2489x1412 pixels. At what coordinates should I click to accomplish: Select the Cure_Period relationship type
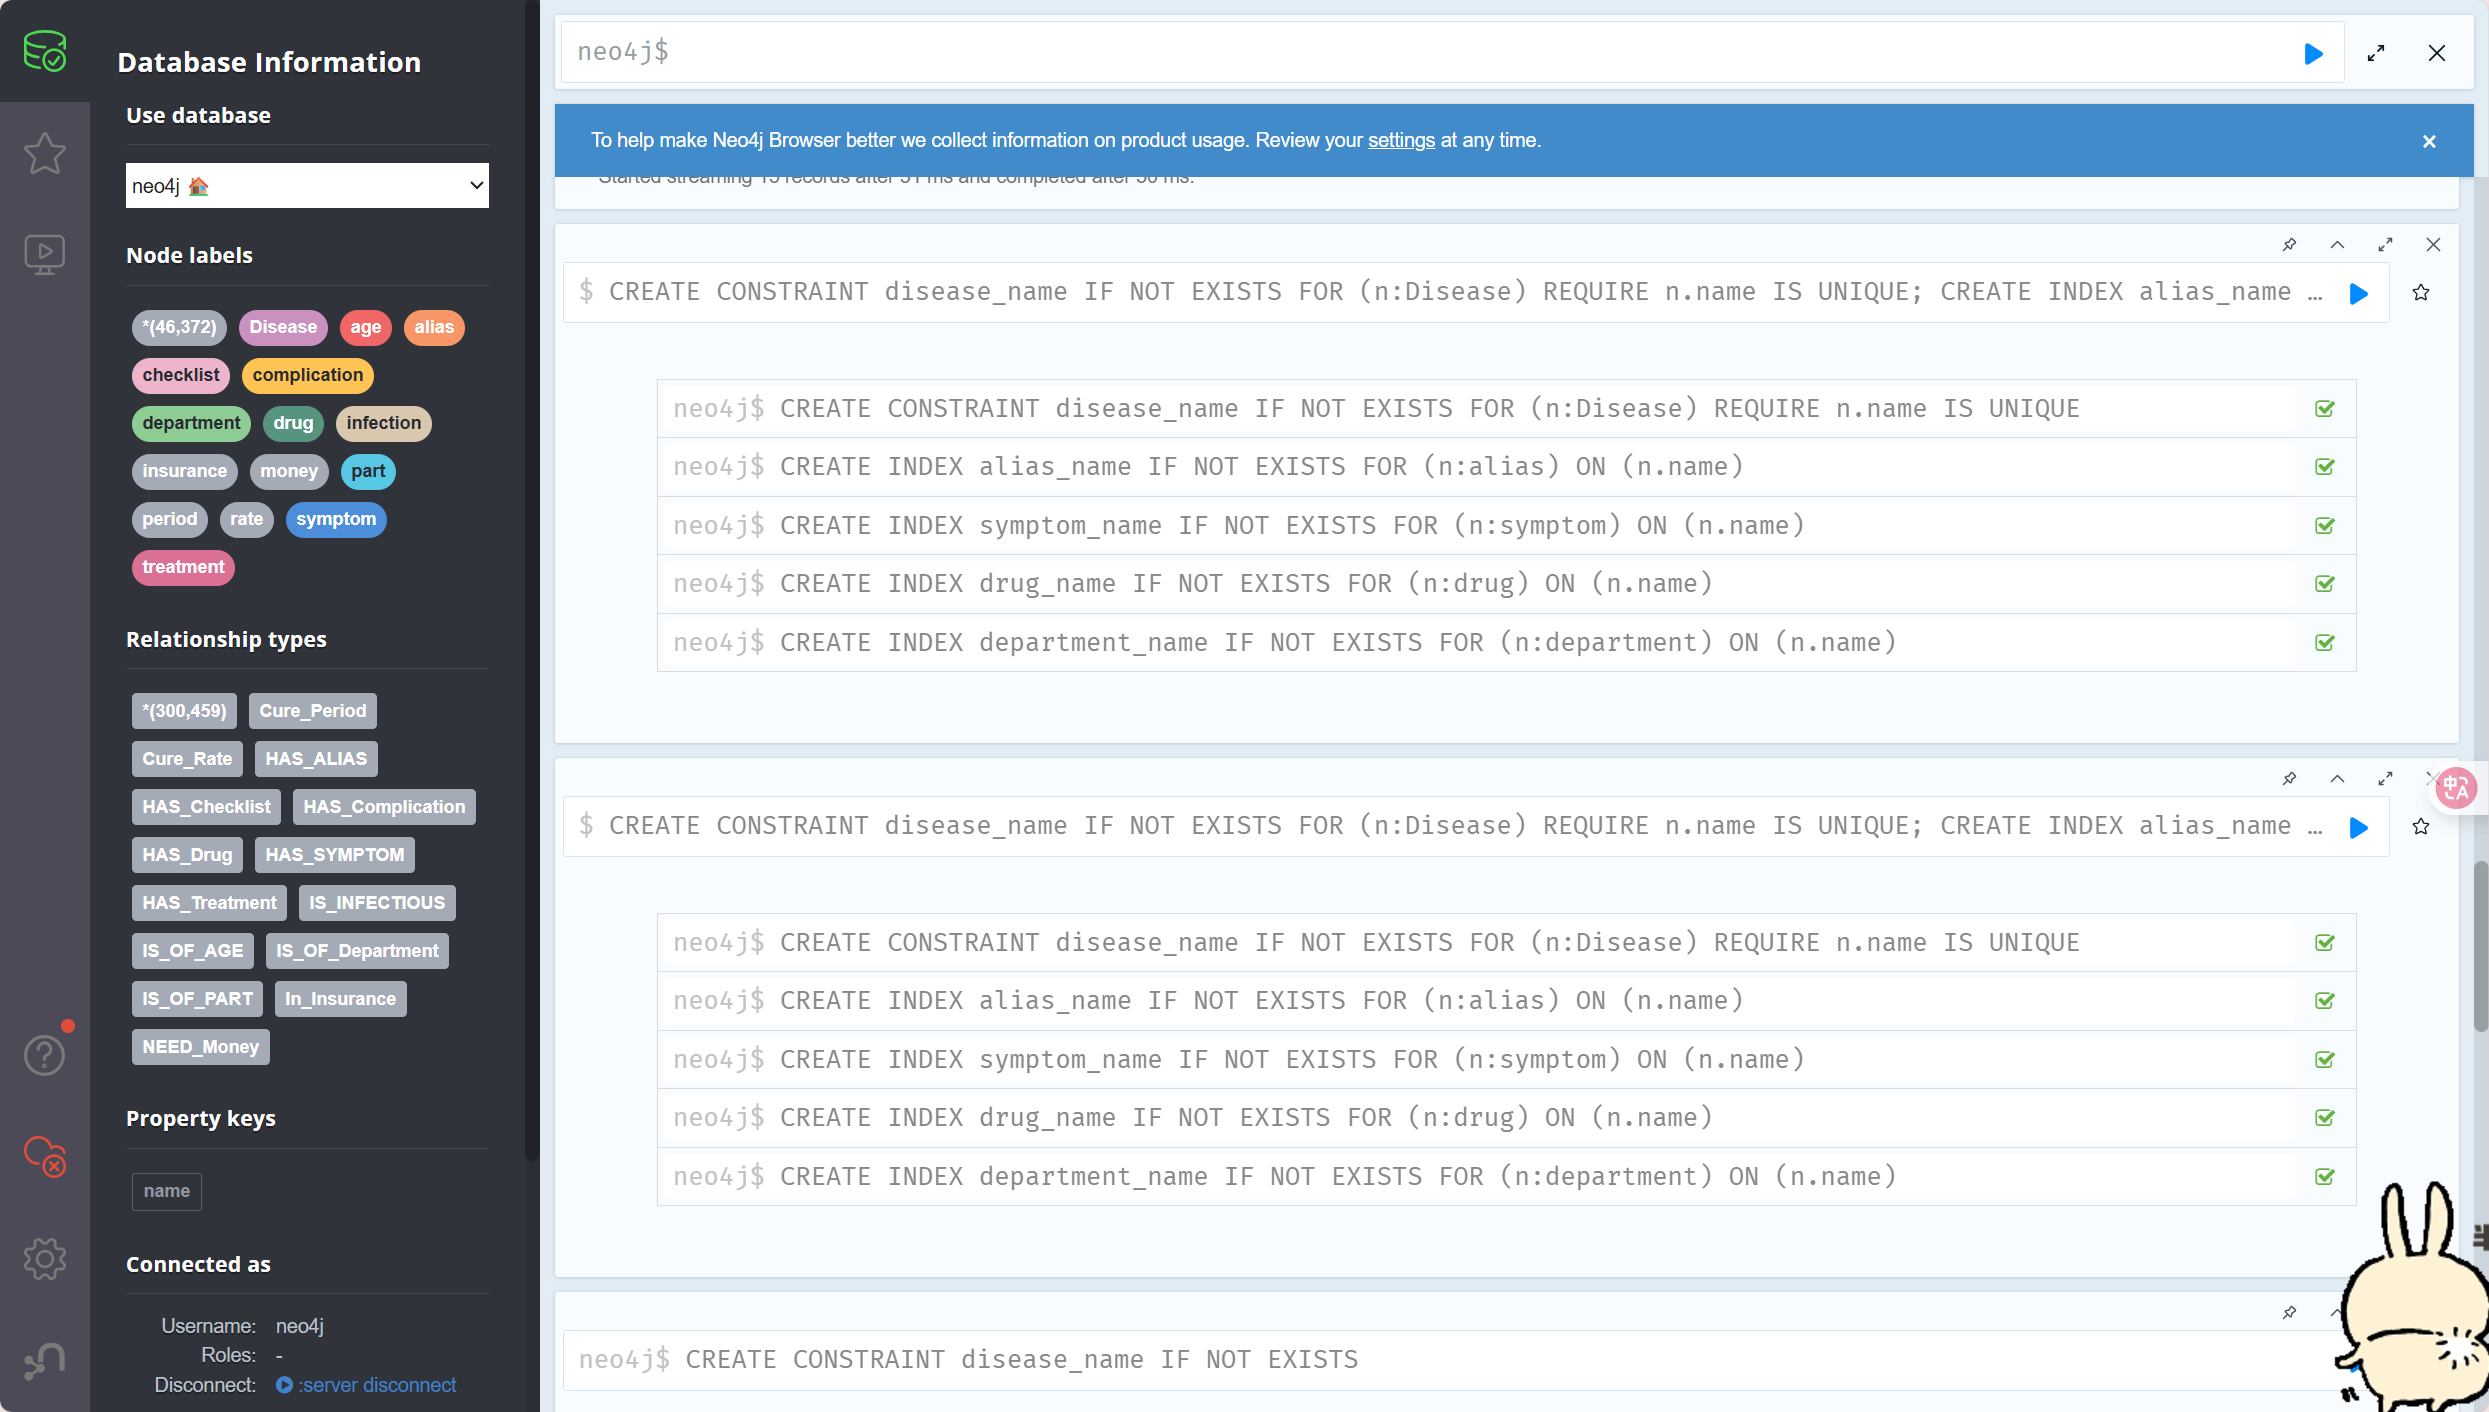point(312,711)
